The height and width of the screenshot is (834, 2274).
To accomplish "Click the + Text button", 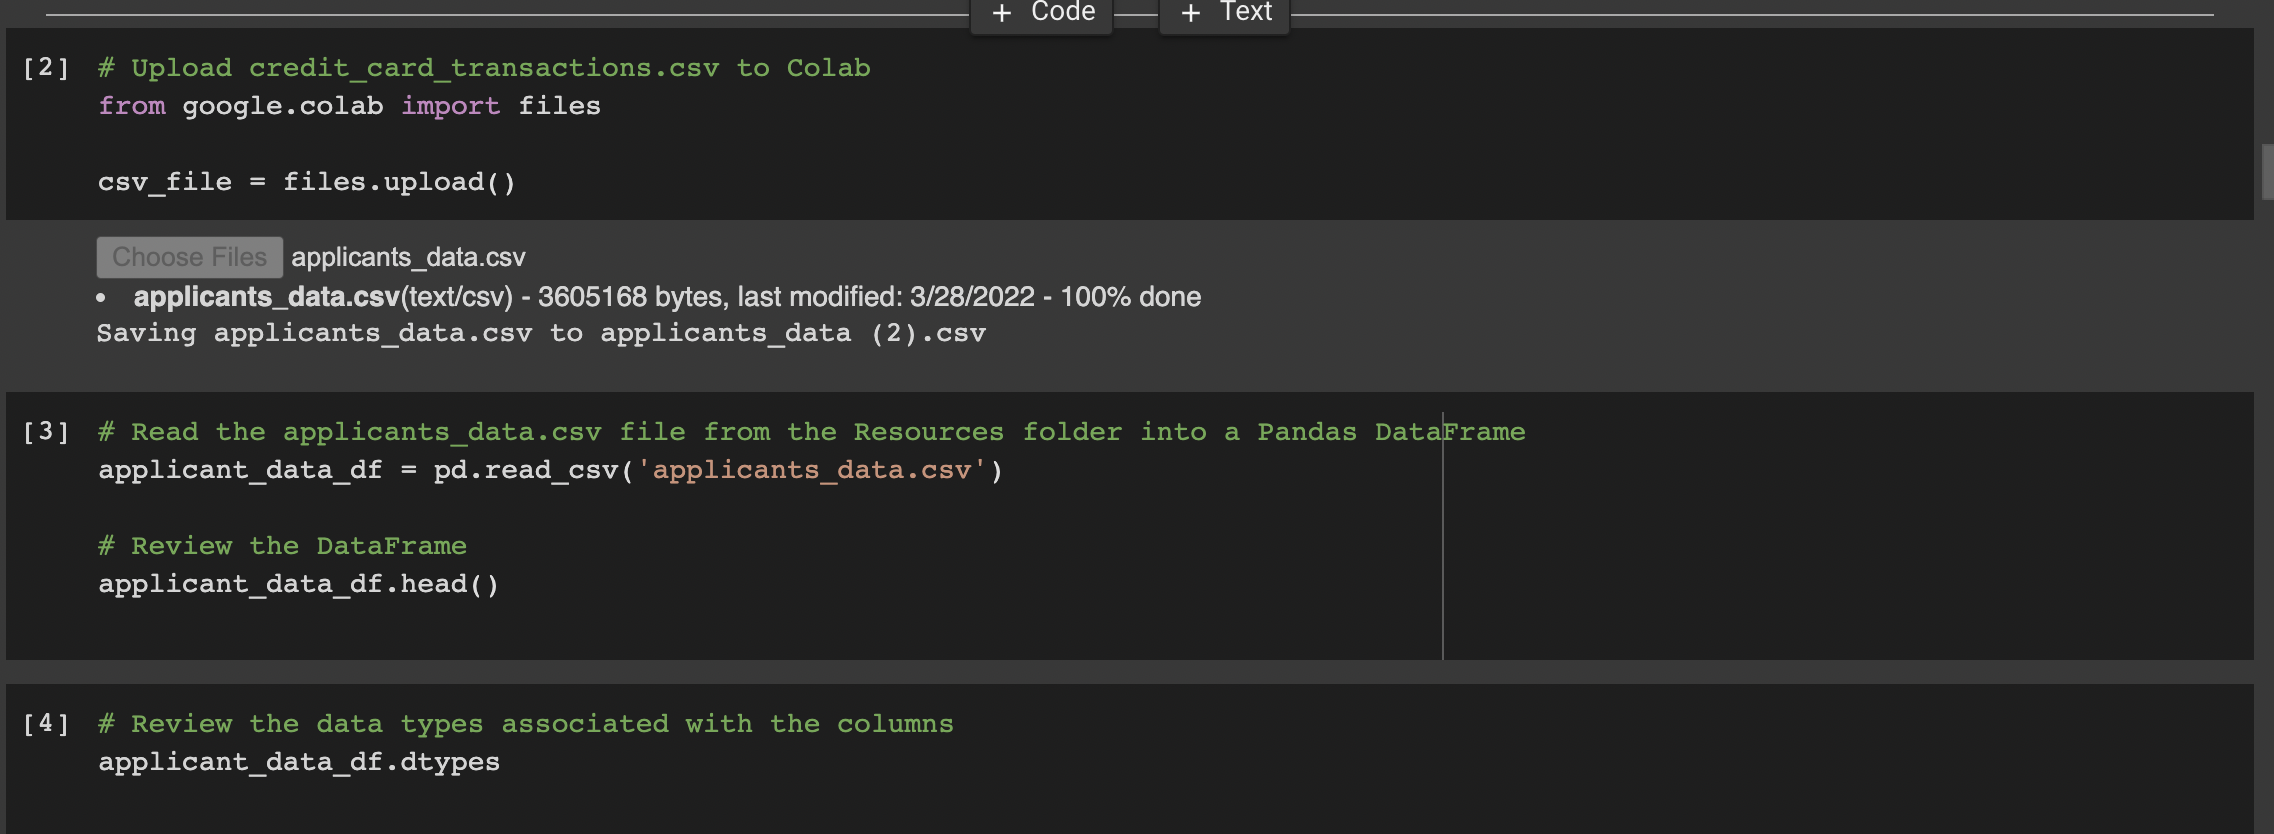I will tap(1224, 14).
